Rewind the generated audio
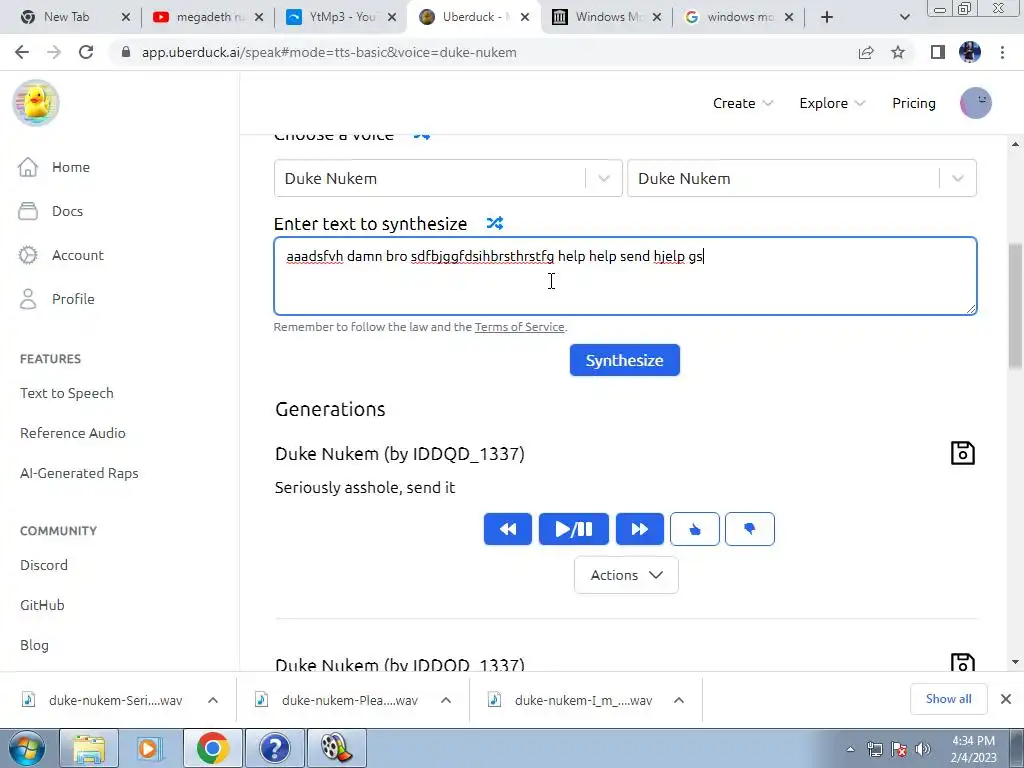 pos(507,529)
